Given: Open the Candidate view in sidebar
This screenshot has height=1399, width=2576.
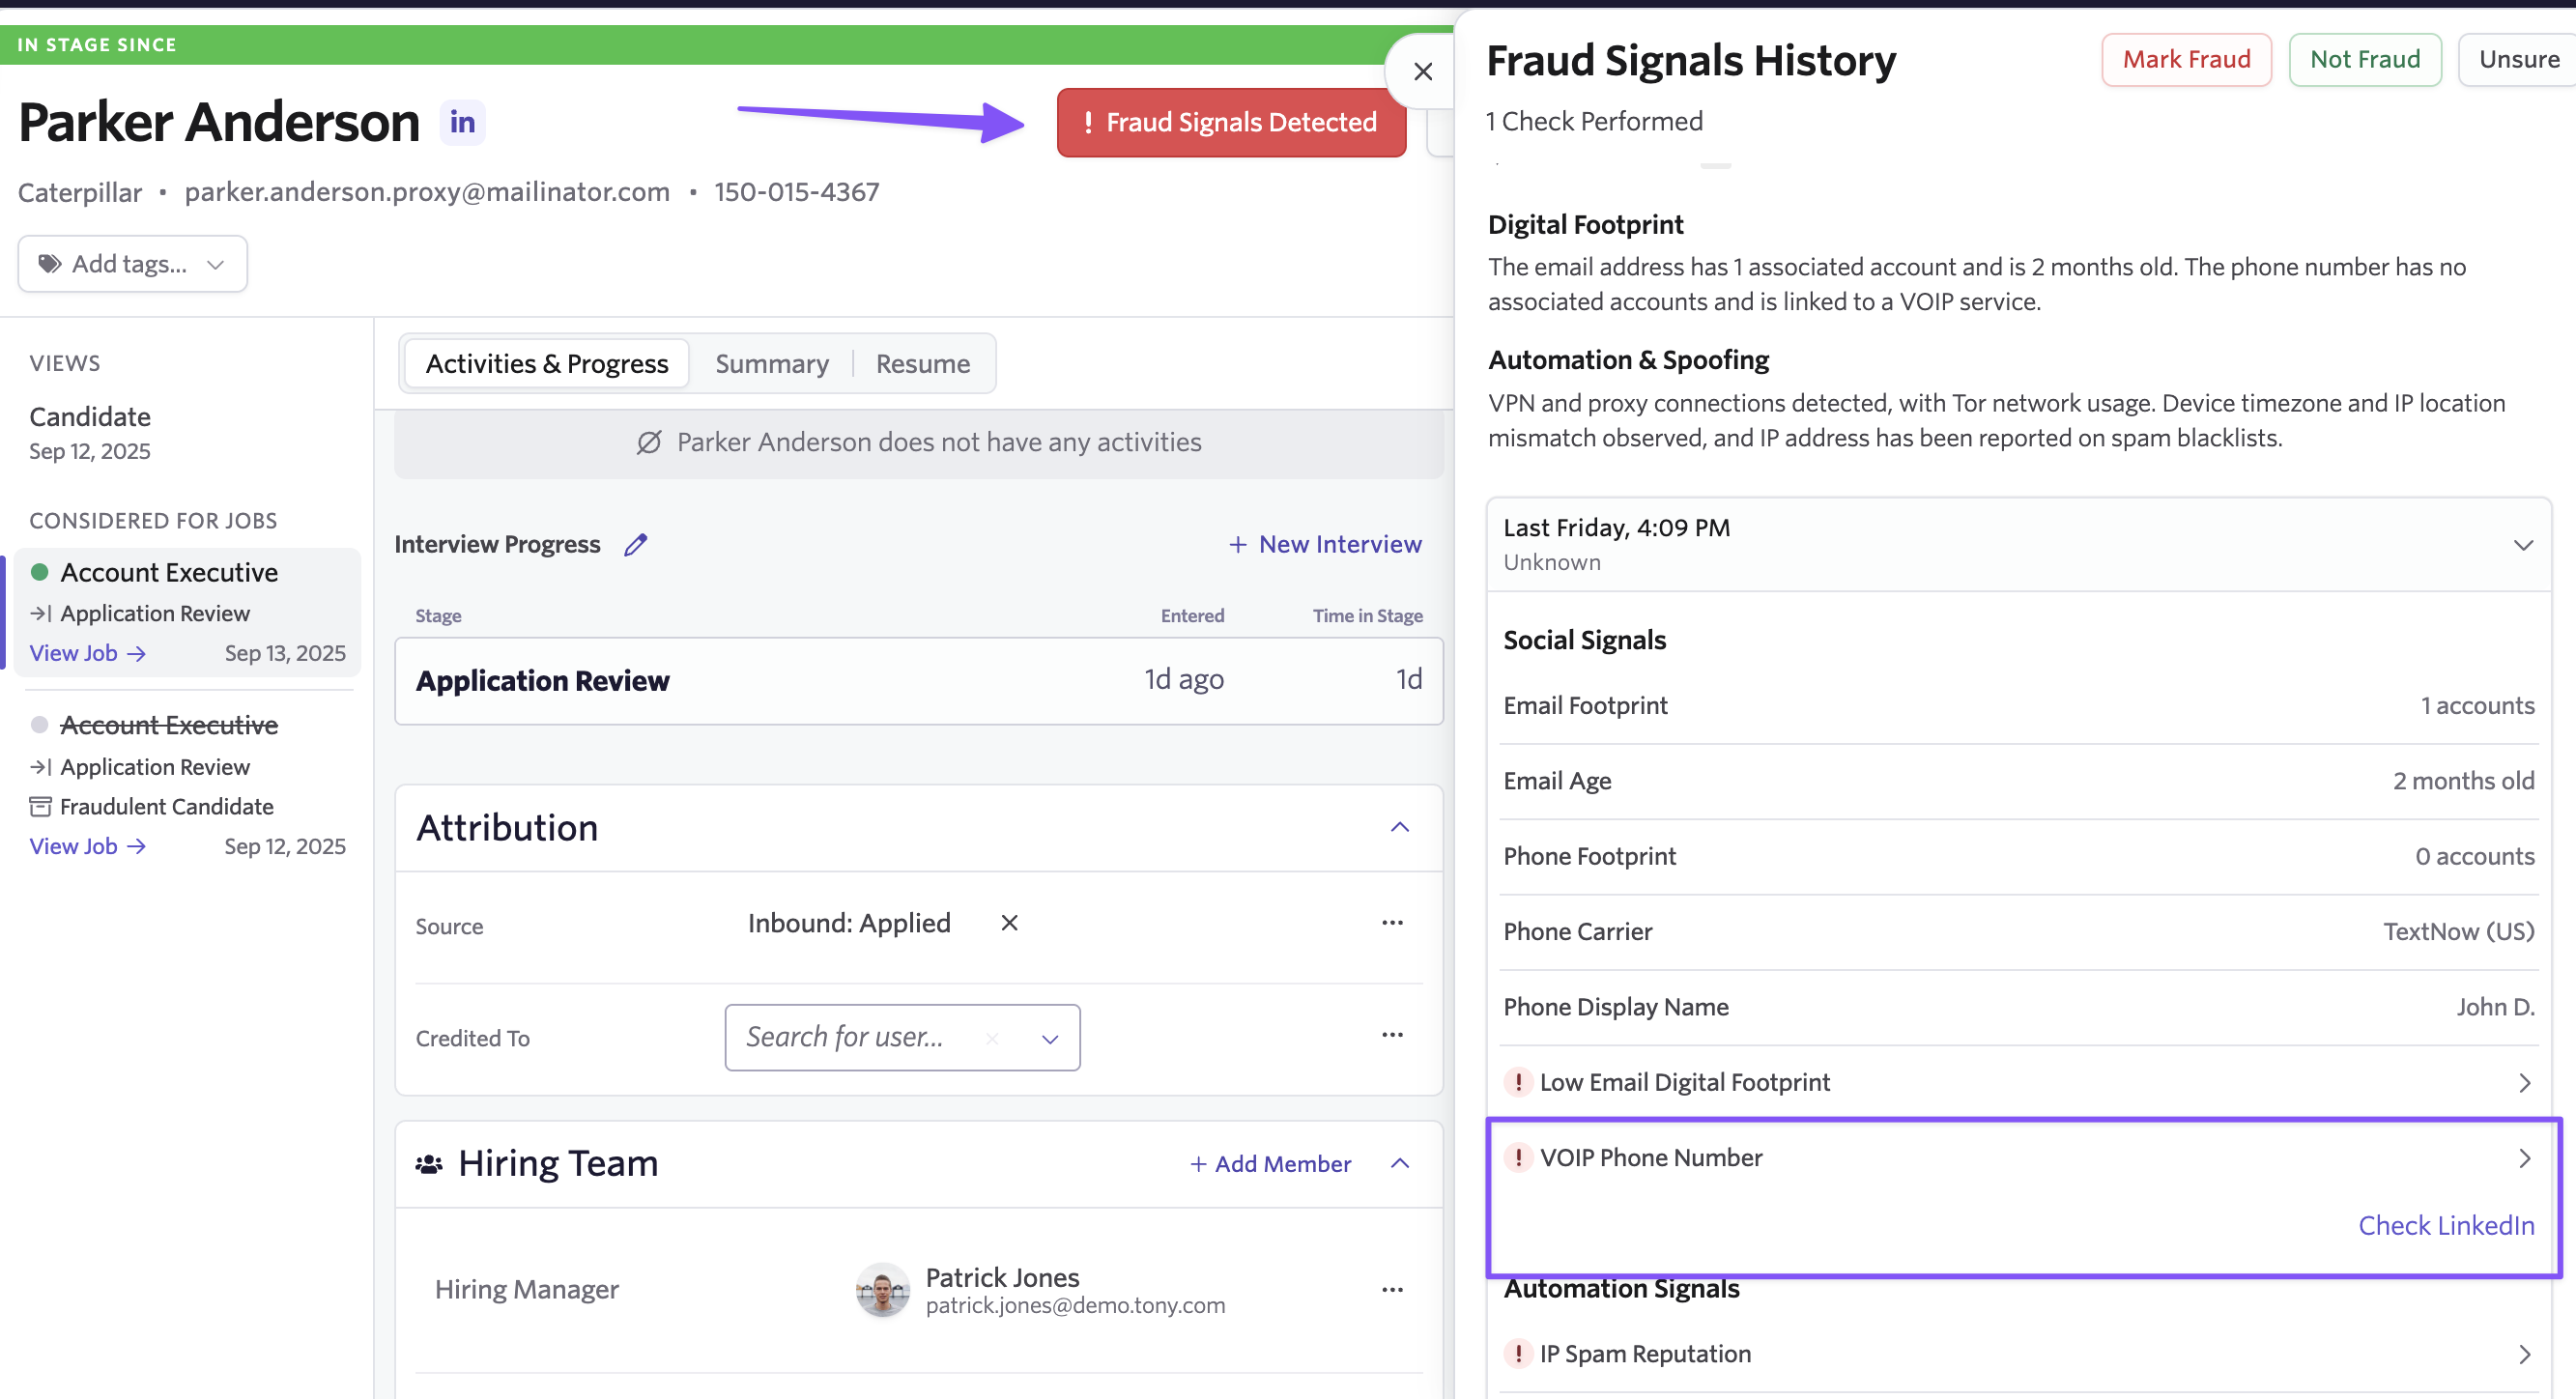Looking at the screenshot, I should 90,431.
